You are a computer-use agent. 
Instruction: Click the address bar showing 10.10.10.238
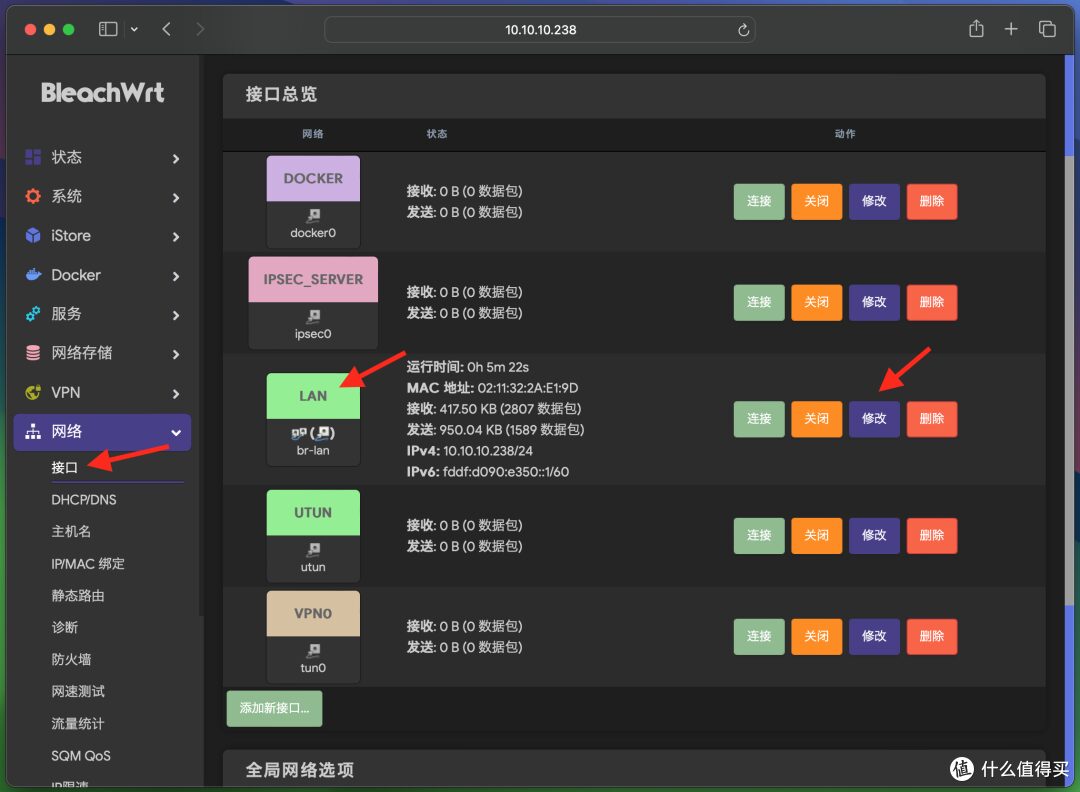[x=540, y=29]
